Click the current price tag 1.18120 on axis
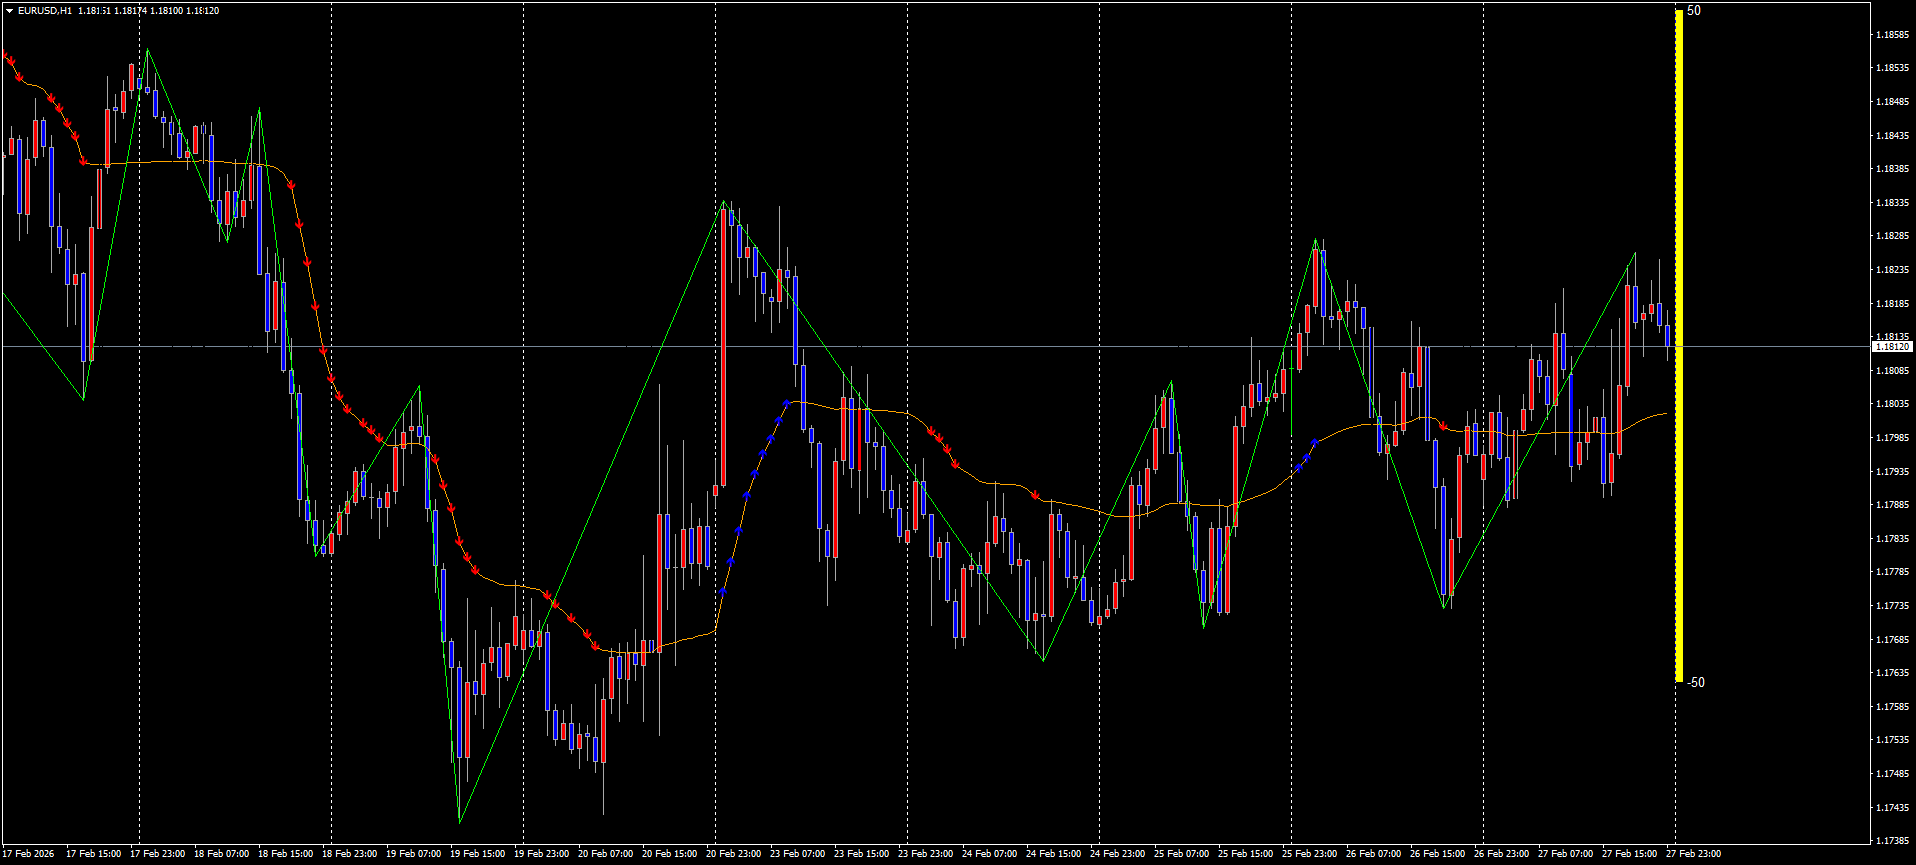This screenshot has height=865, width=1916. pyautogui.click(x=1891, y=347)
